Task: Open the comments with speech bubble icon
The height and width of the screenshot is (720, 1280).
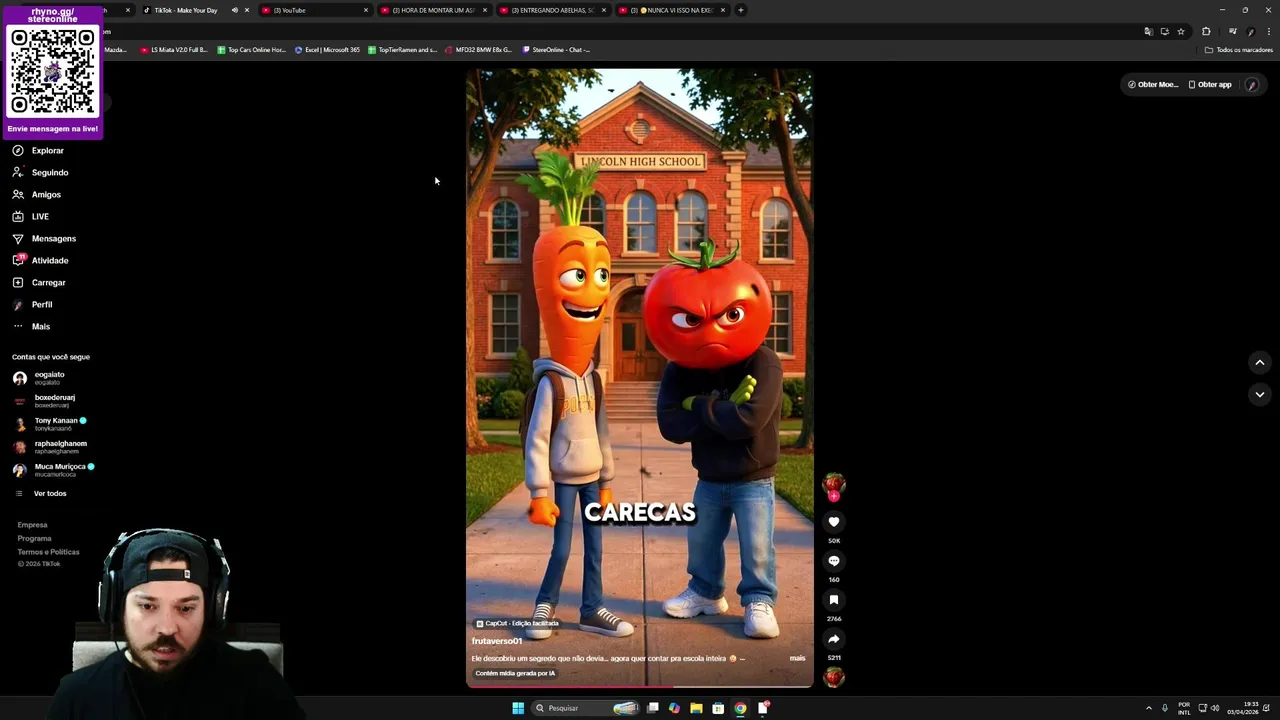Action: pyautogui.click(x=834, y=561)
